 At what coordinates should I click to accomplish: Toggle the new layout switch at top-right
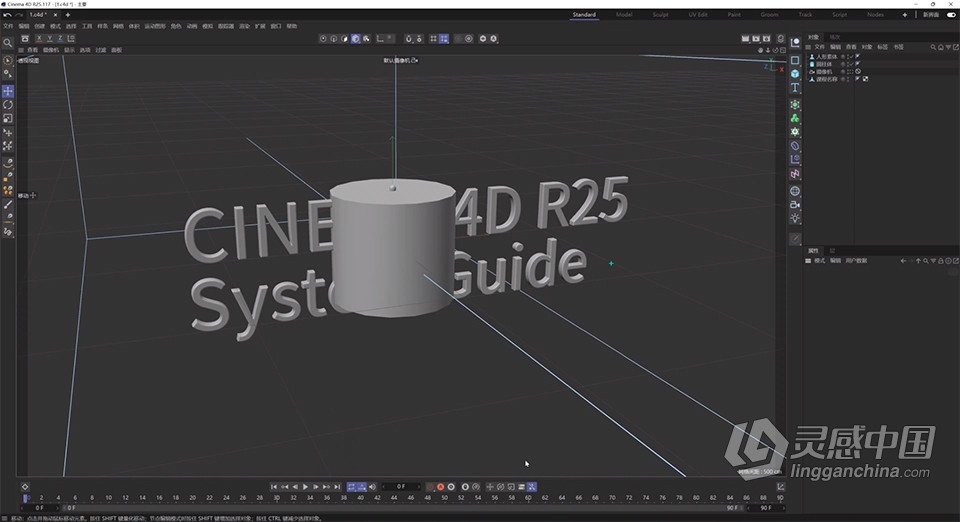point(951,15)
